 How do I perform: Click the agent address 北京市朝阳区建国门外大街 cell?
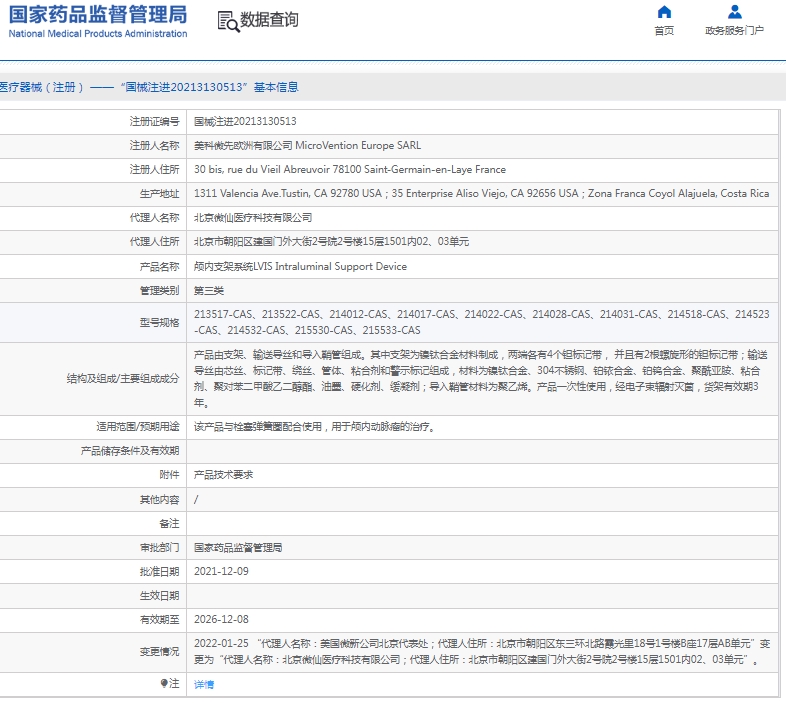[x=331, y=242]
